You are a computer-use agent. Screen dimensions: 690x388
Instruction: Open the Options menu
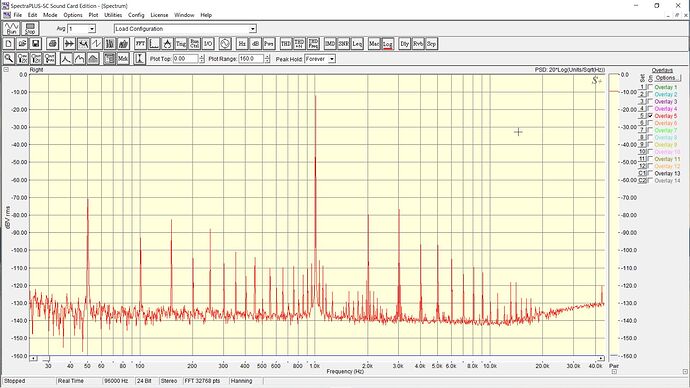pos(73,15)
